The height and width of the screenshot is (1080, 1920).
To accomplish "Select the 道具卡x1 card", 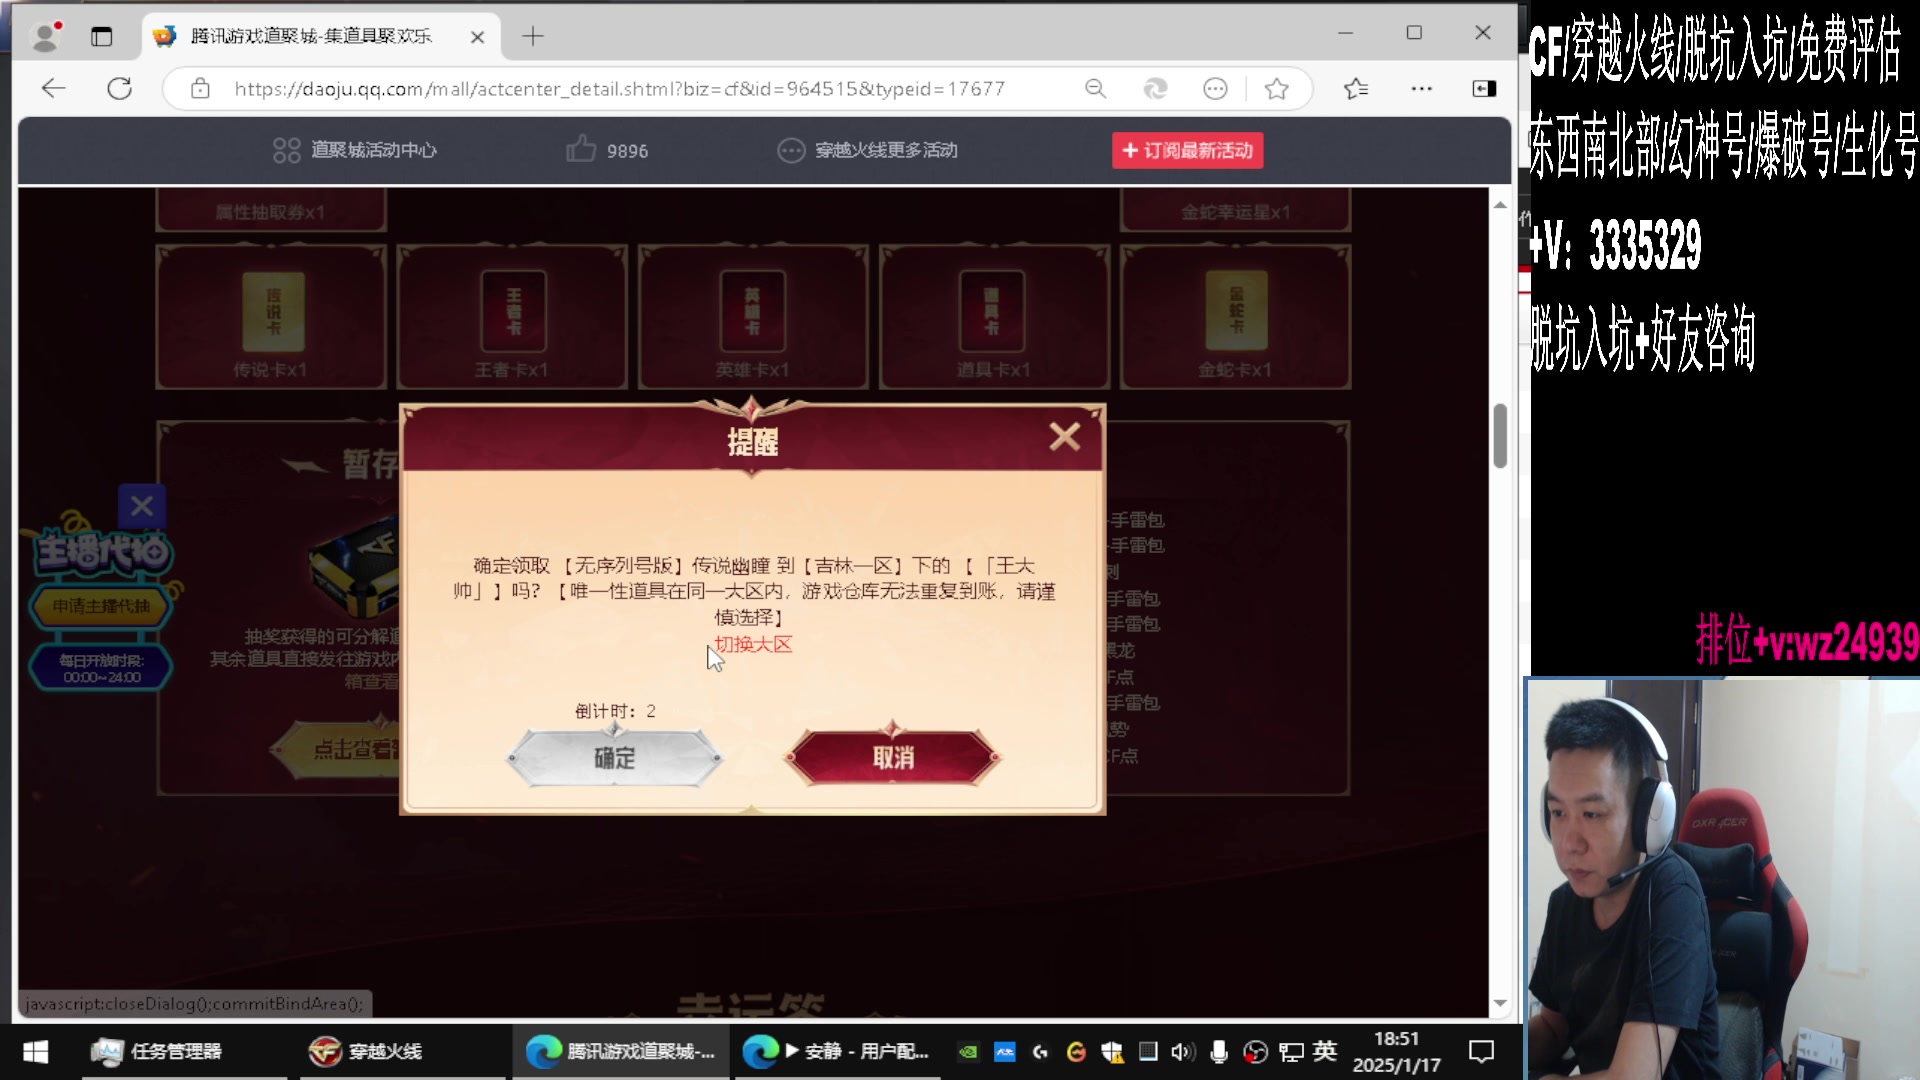I will pyautogui.click(x=993, y=316).
